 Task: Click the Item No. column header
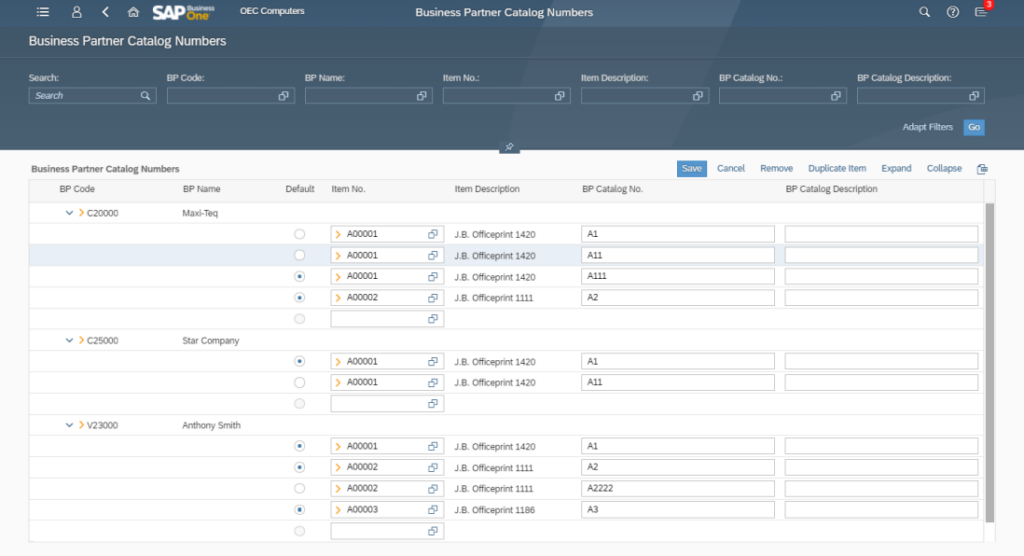pos(348,189)
